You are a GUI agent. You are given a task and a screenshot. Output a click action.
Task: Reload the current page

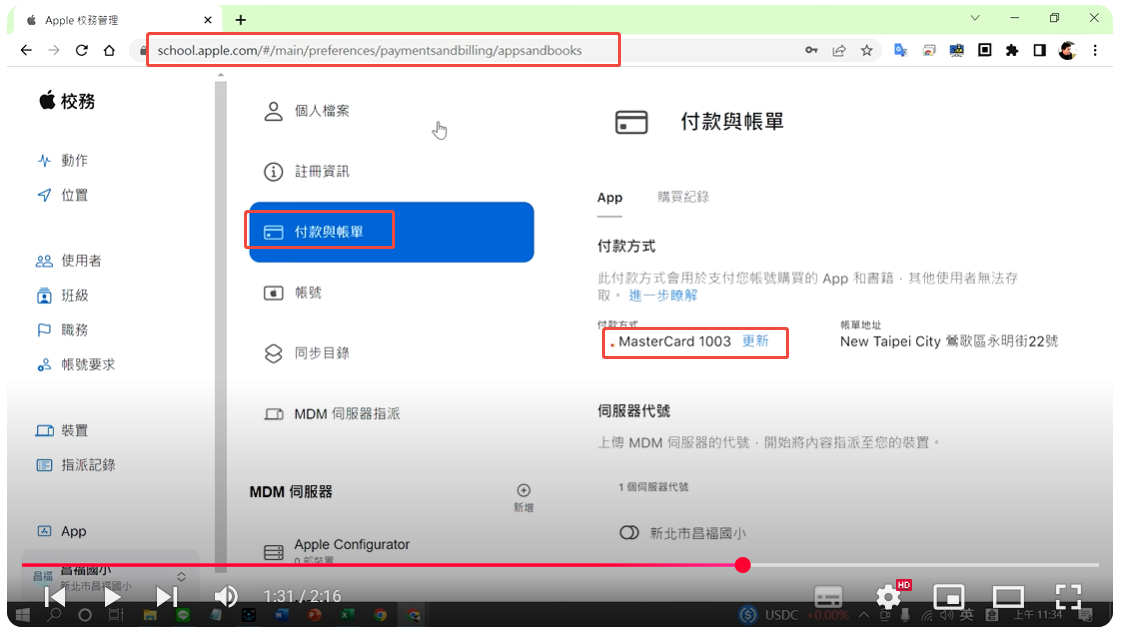(82, 50)
